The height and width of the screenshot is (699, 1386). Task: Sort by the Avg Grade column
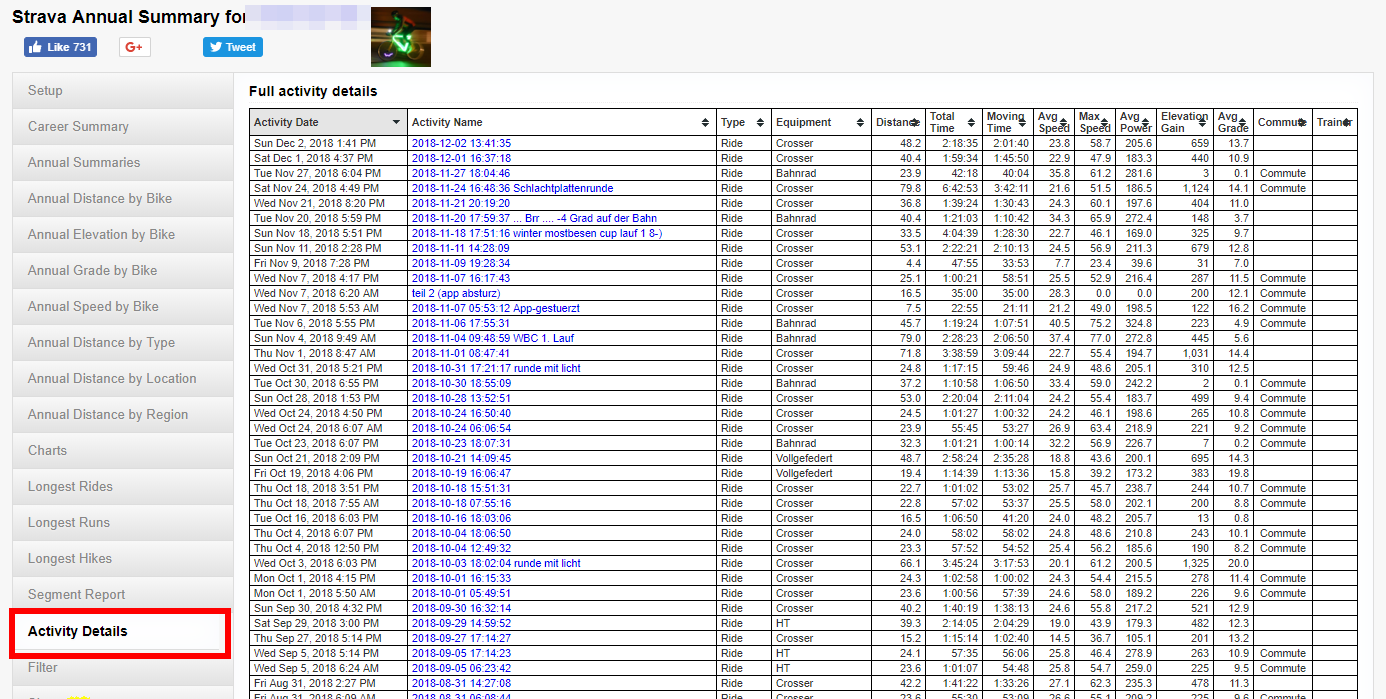tap(1233, 122)
